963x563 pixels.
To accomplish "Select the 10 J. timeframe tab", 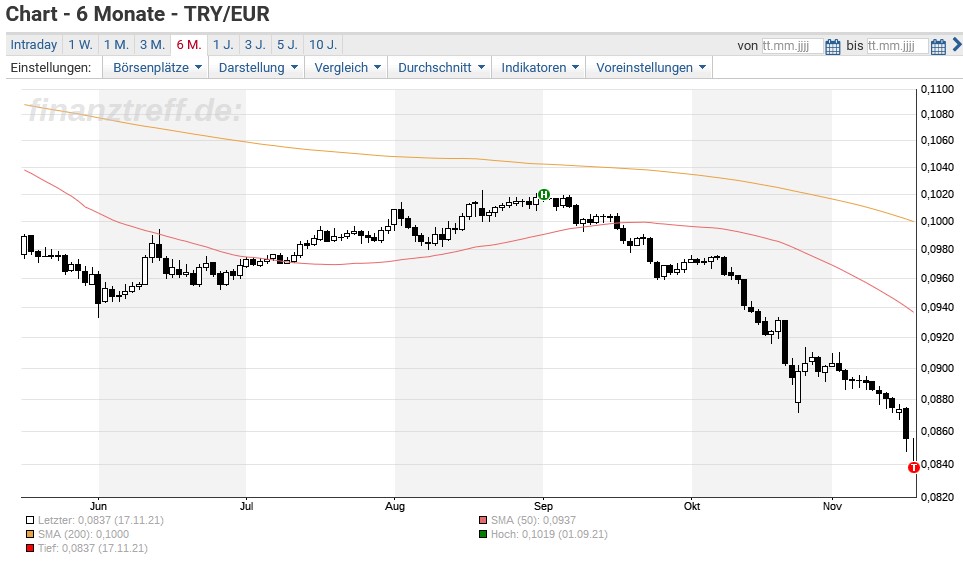I will pos(323,45).
